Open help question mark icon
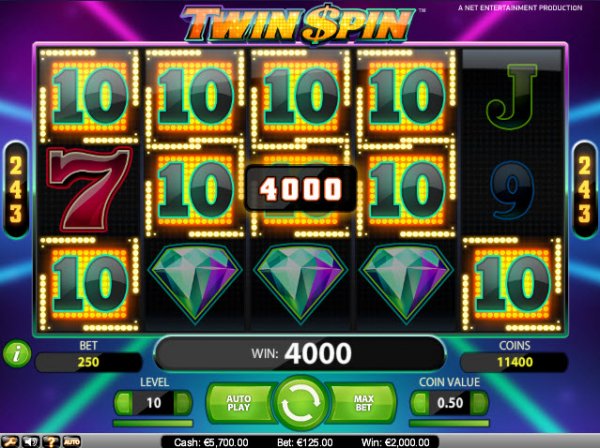This screenshot has height=448, width=600. pos(51,442)
